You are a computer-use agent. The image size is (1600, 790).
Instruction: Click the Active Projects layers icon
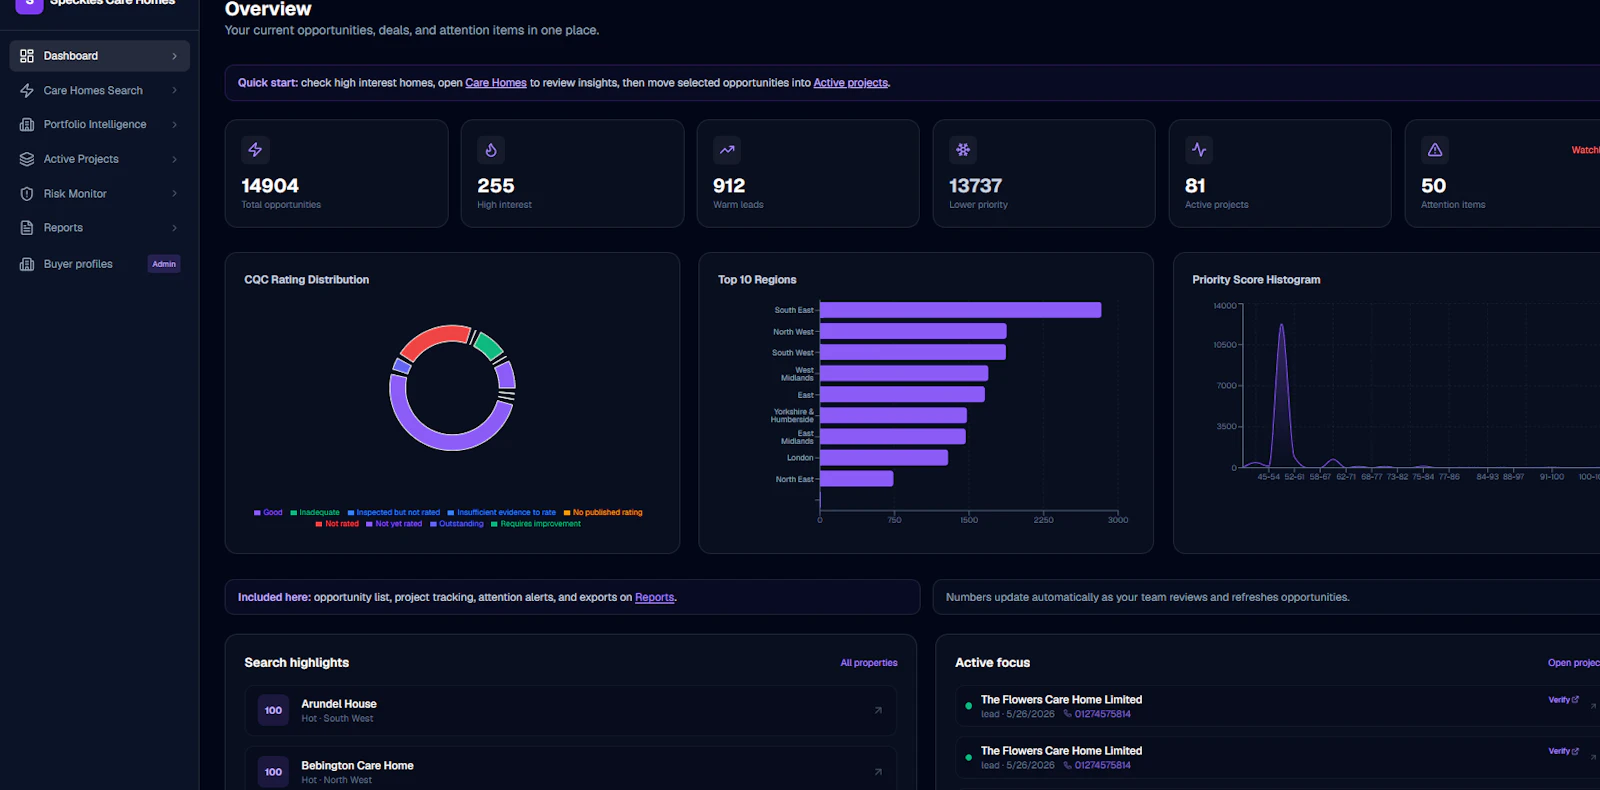27,159
